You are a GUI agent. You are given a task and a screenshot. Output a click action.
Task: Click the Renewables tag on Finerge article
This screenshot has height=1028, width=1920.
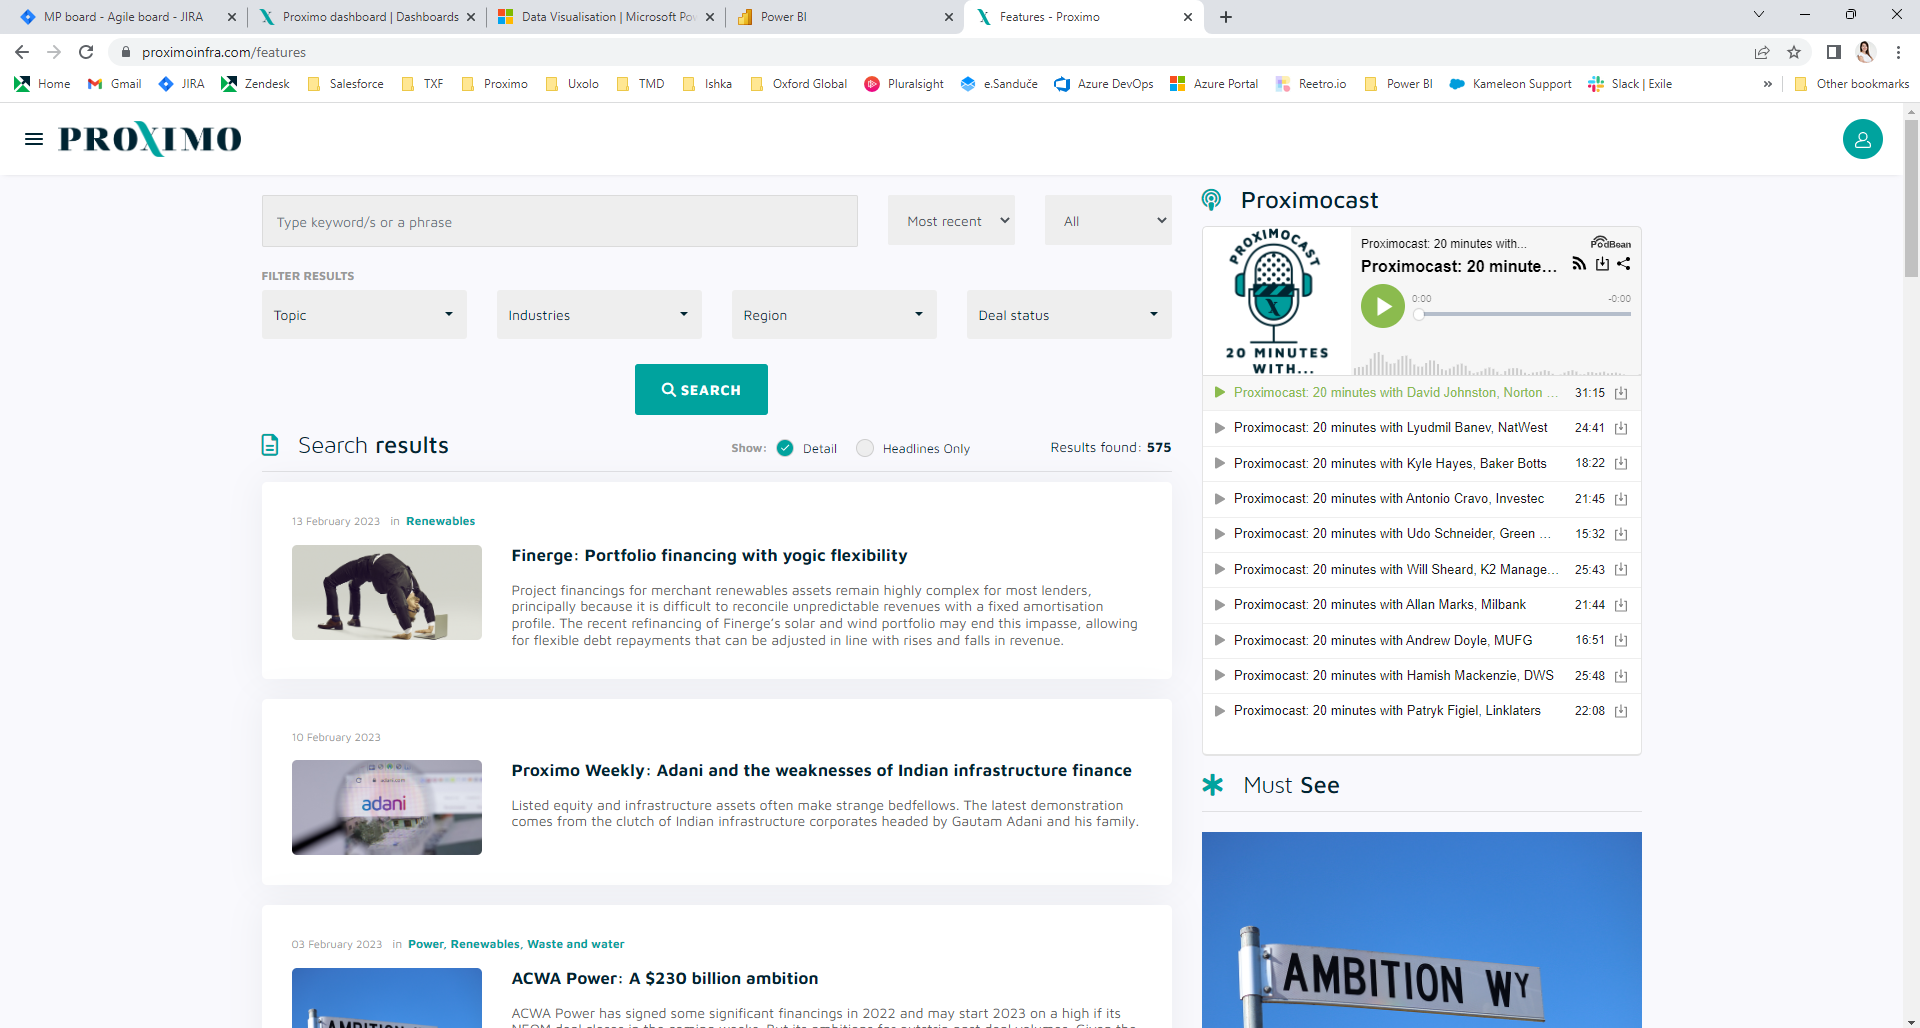pyautogui.click(x=440, y=521)
